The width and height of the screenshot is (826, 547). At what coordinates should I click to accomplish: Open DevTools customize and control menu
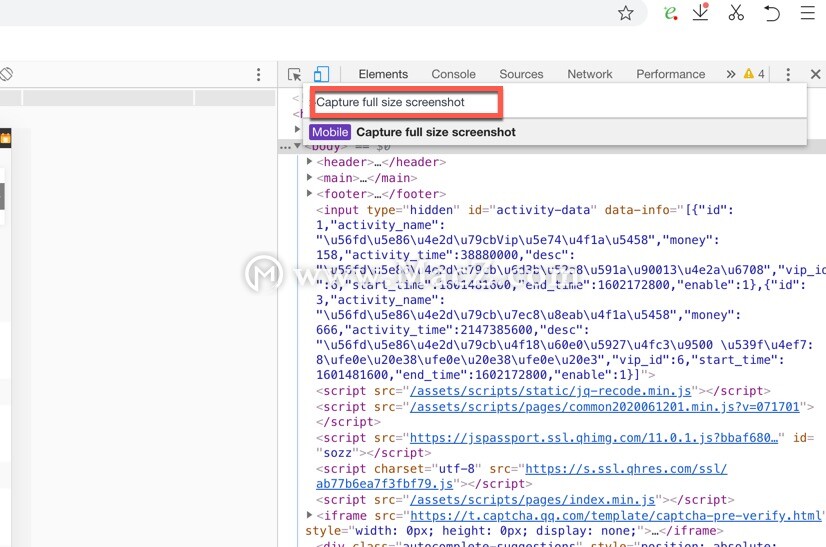coord(788,74)
